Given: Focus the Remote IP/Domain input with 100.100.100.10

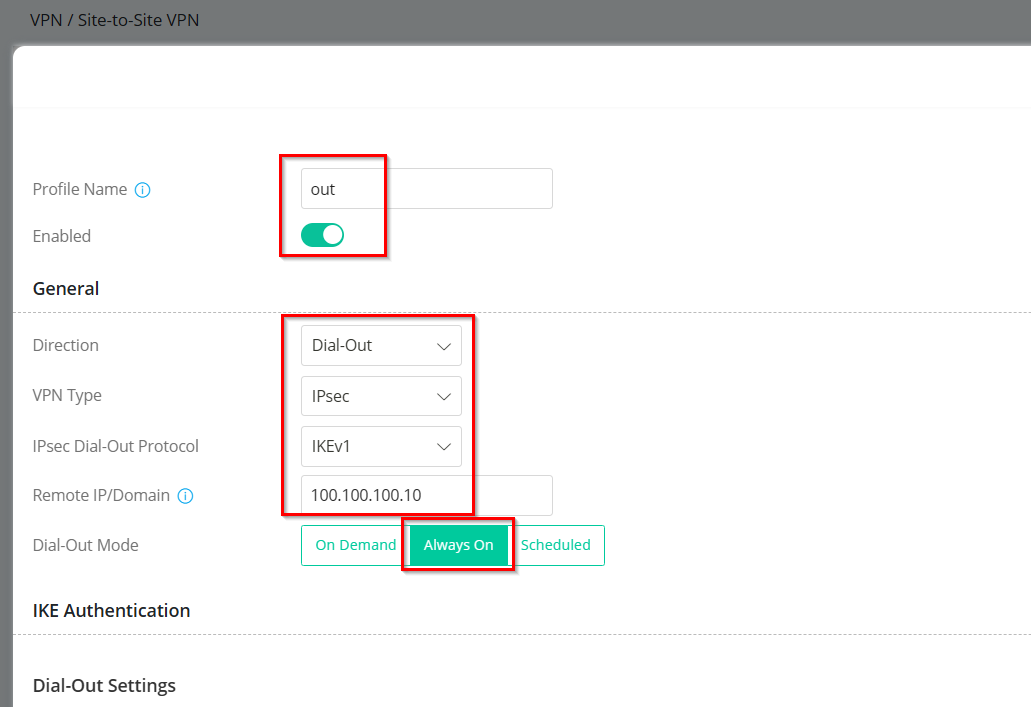Looking at the screenshot, I should coord(426,495).
